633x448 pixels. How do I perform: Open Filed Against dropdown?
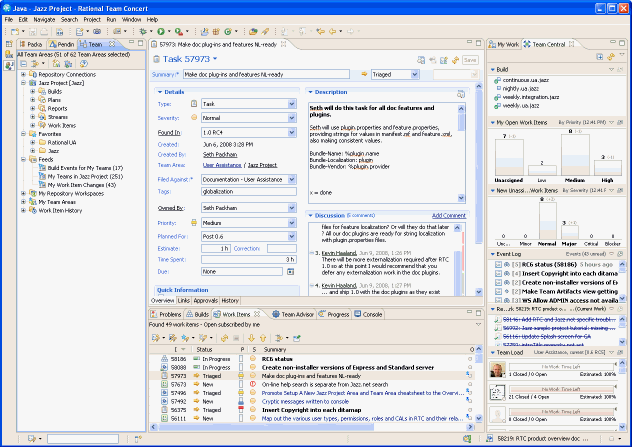(292, 180)
